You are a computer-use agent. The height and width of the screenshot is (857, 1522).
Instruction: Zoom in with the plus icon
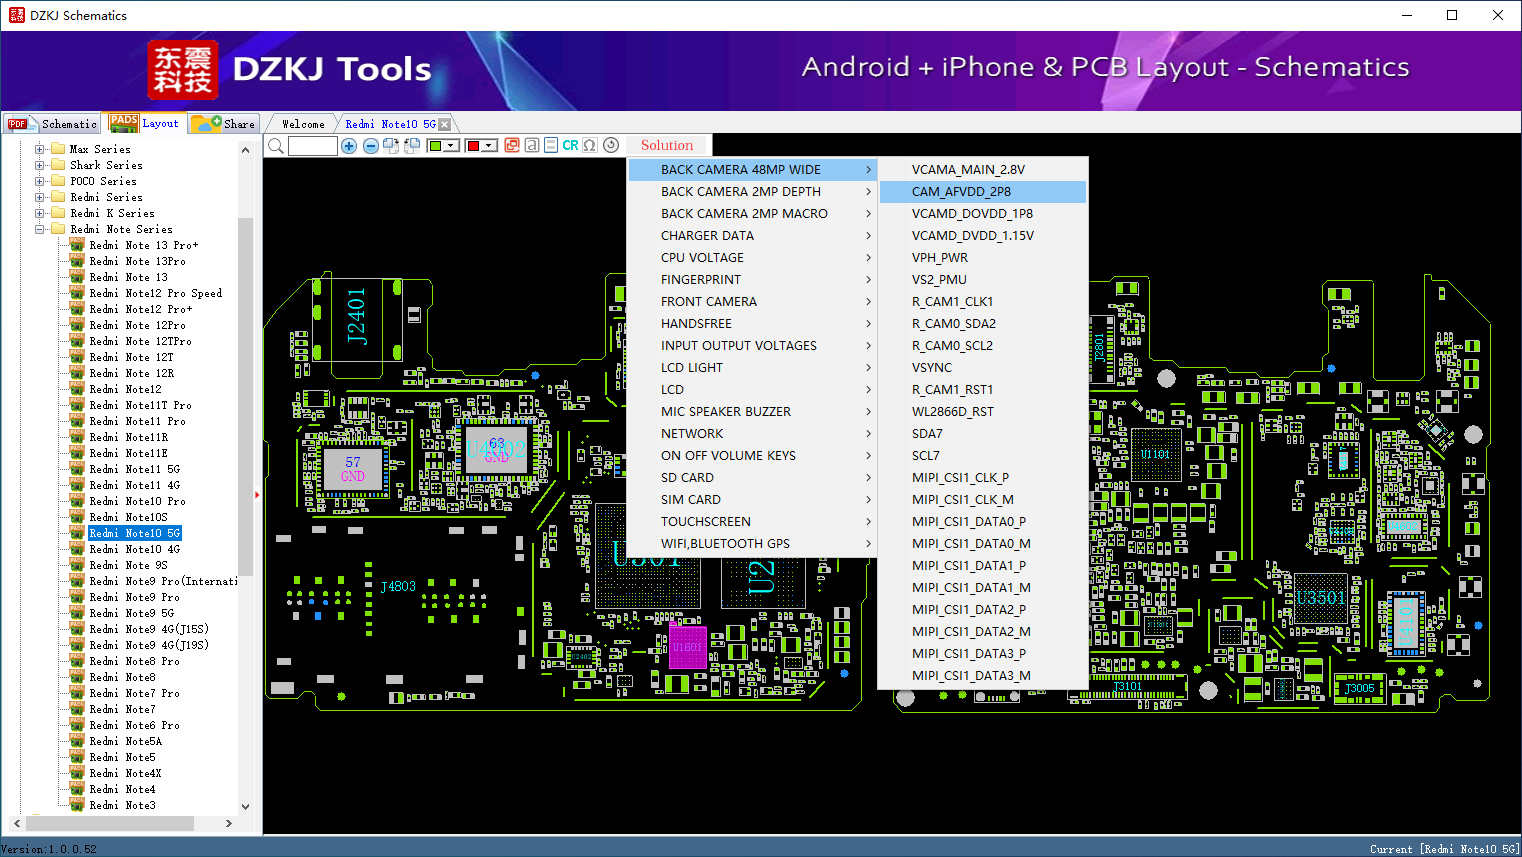pos(349,146)
